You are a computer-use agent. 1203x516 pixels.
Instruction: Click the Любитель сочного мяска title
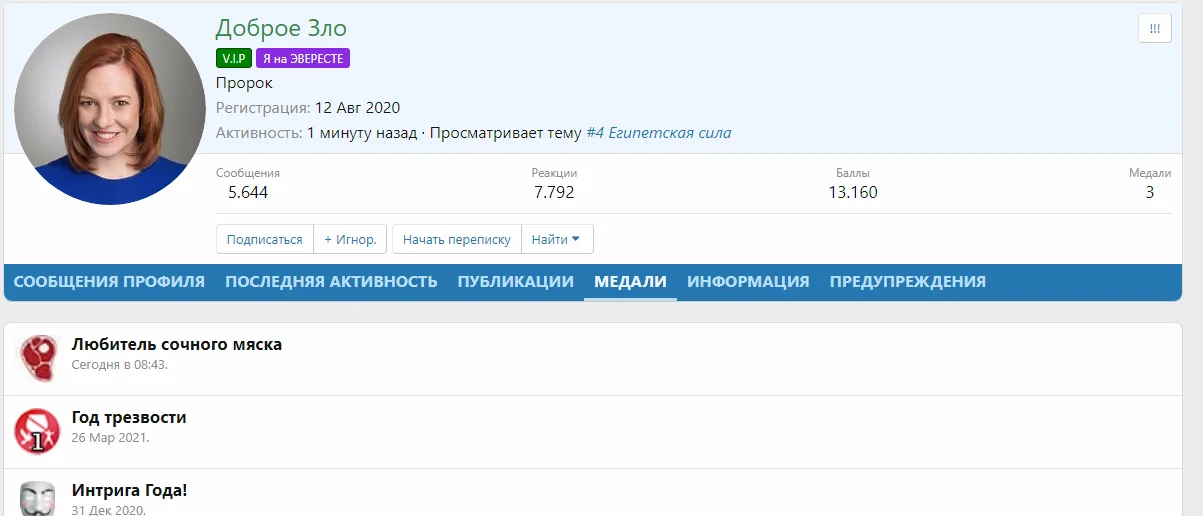pyautogui.click(x=177, y=344)
